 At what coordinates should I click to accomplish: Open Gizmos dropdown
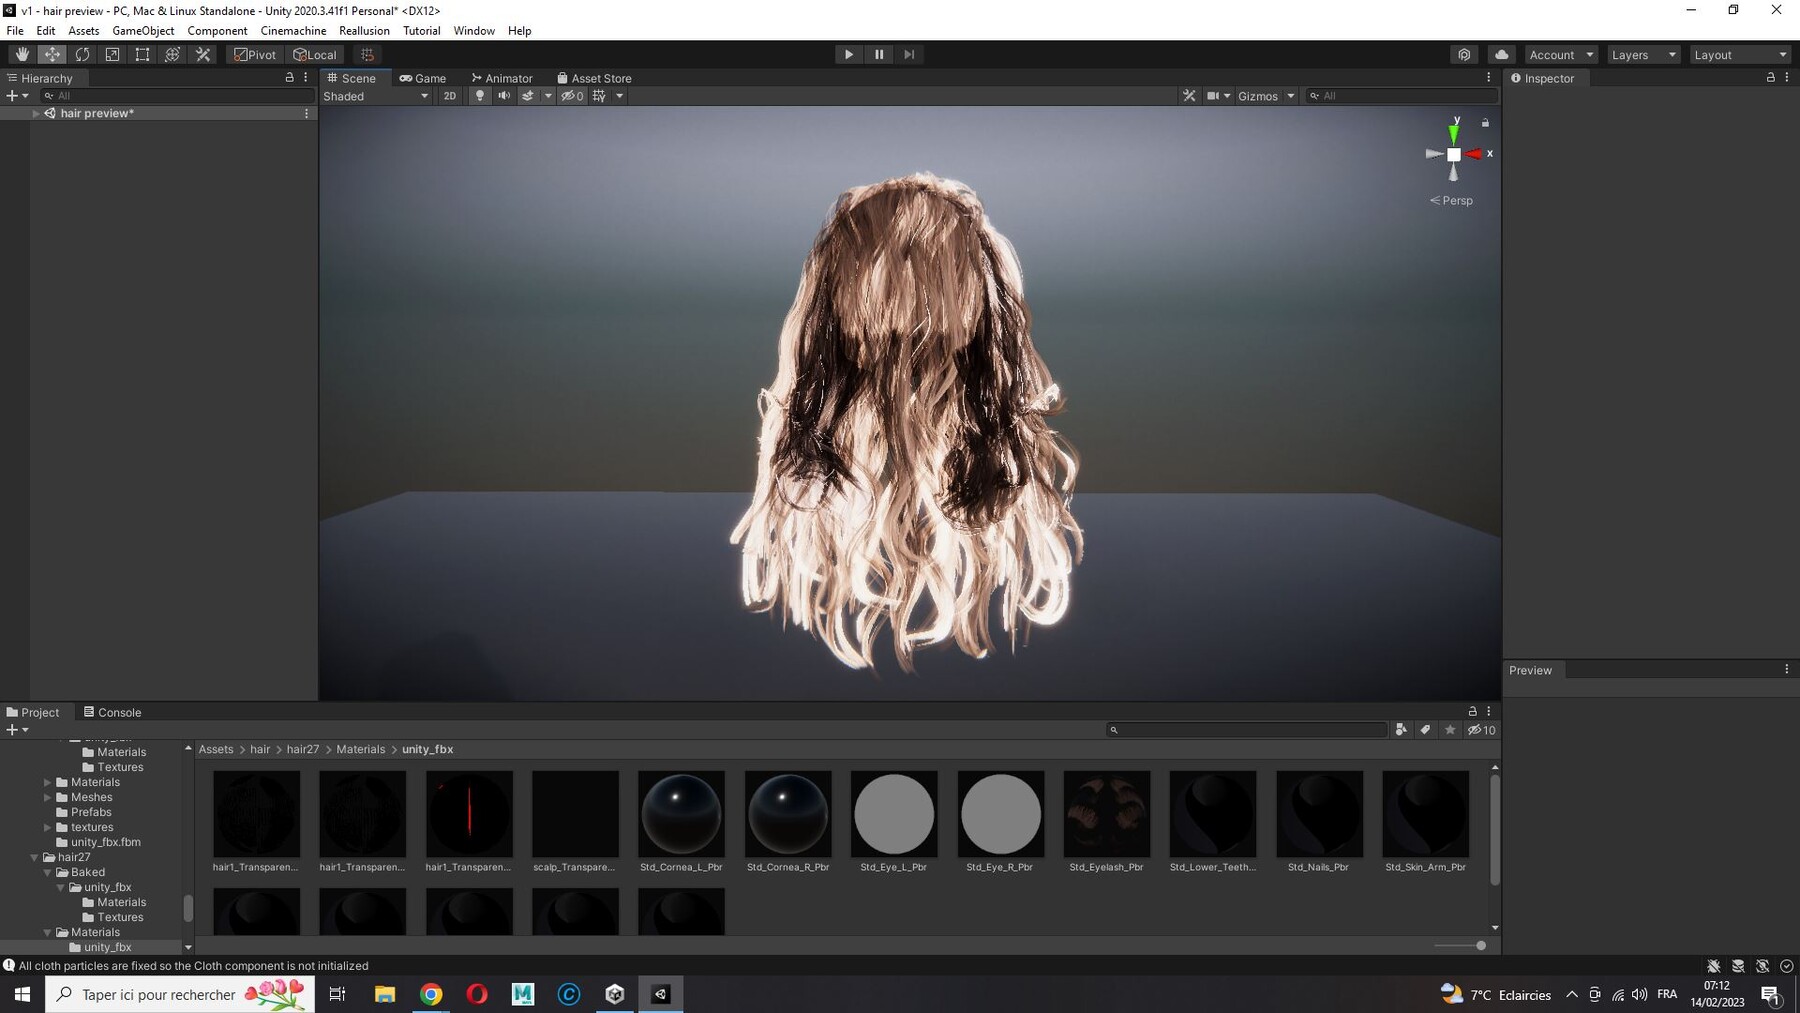coord(1266,96)
